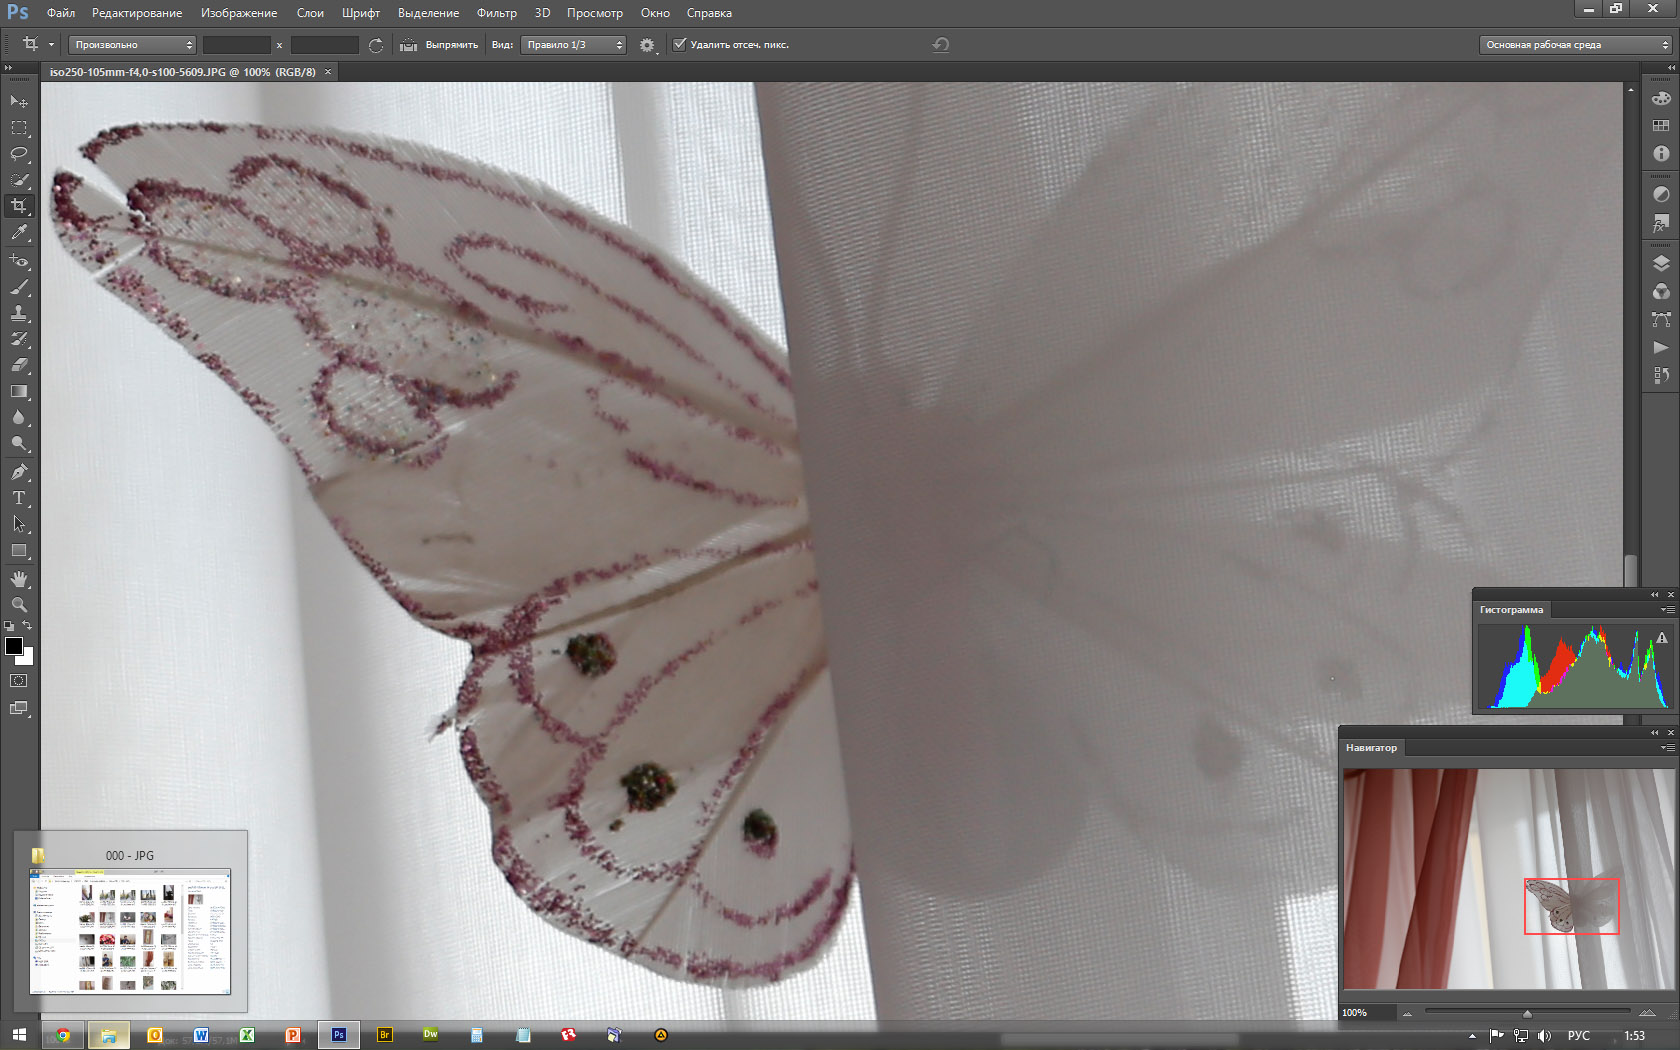This screenshot has width=1680, height=1050.
Task: Toggle 'Удалить отсеч. пикс.' checkbox
Action: click(x=680, y=45)
